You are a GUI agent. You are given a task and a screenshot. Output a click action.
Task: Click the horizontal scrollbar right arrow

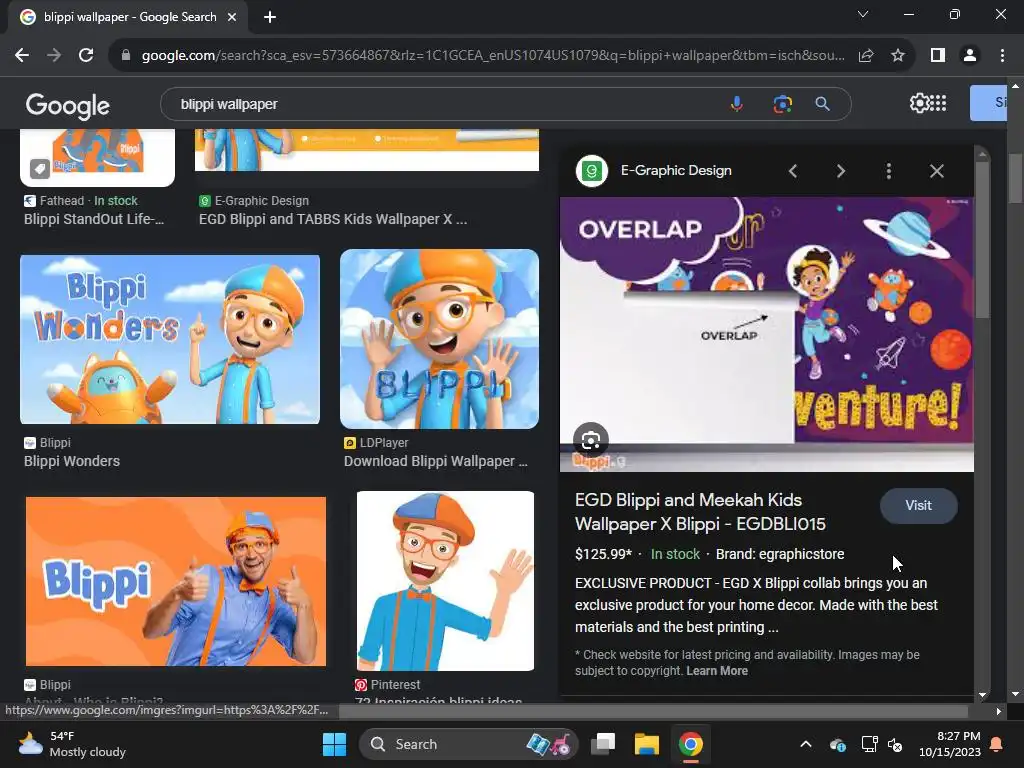[999, 711]
